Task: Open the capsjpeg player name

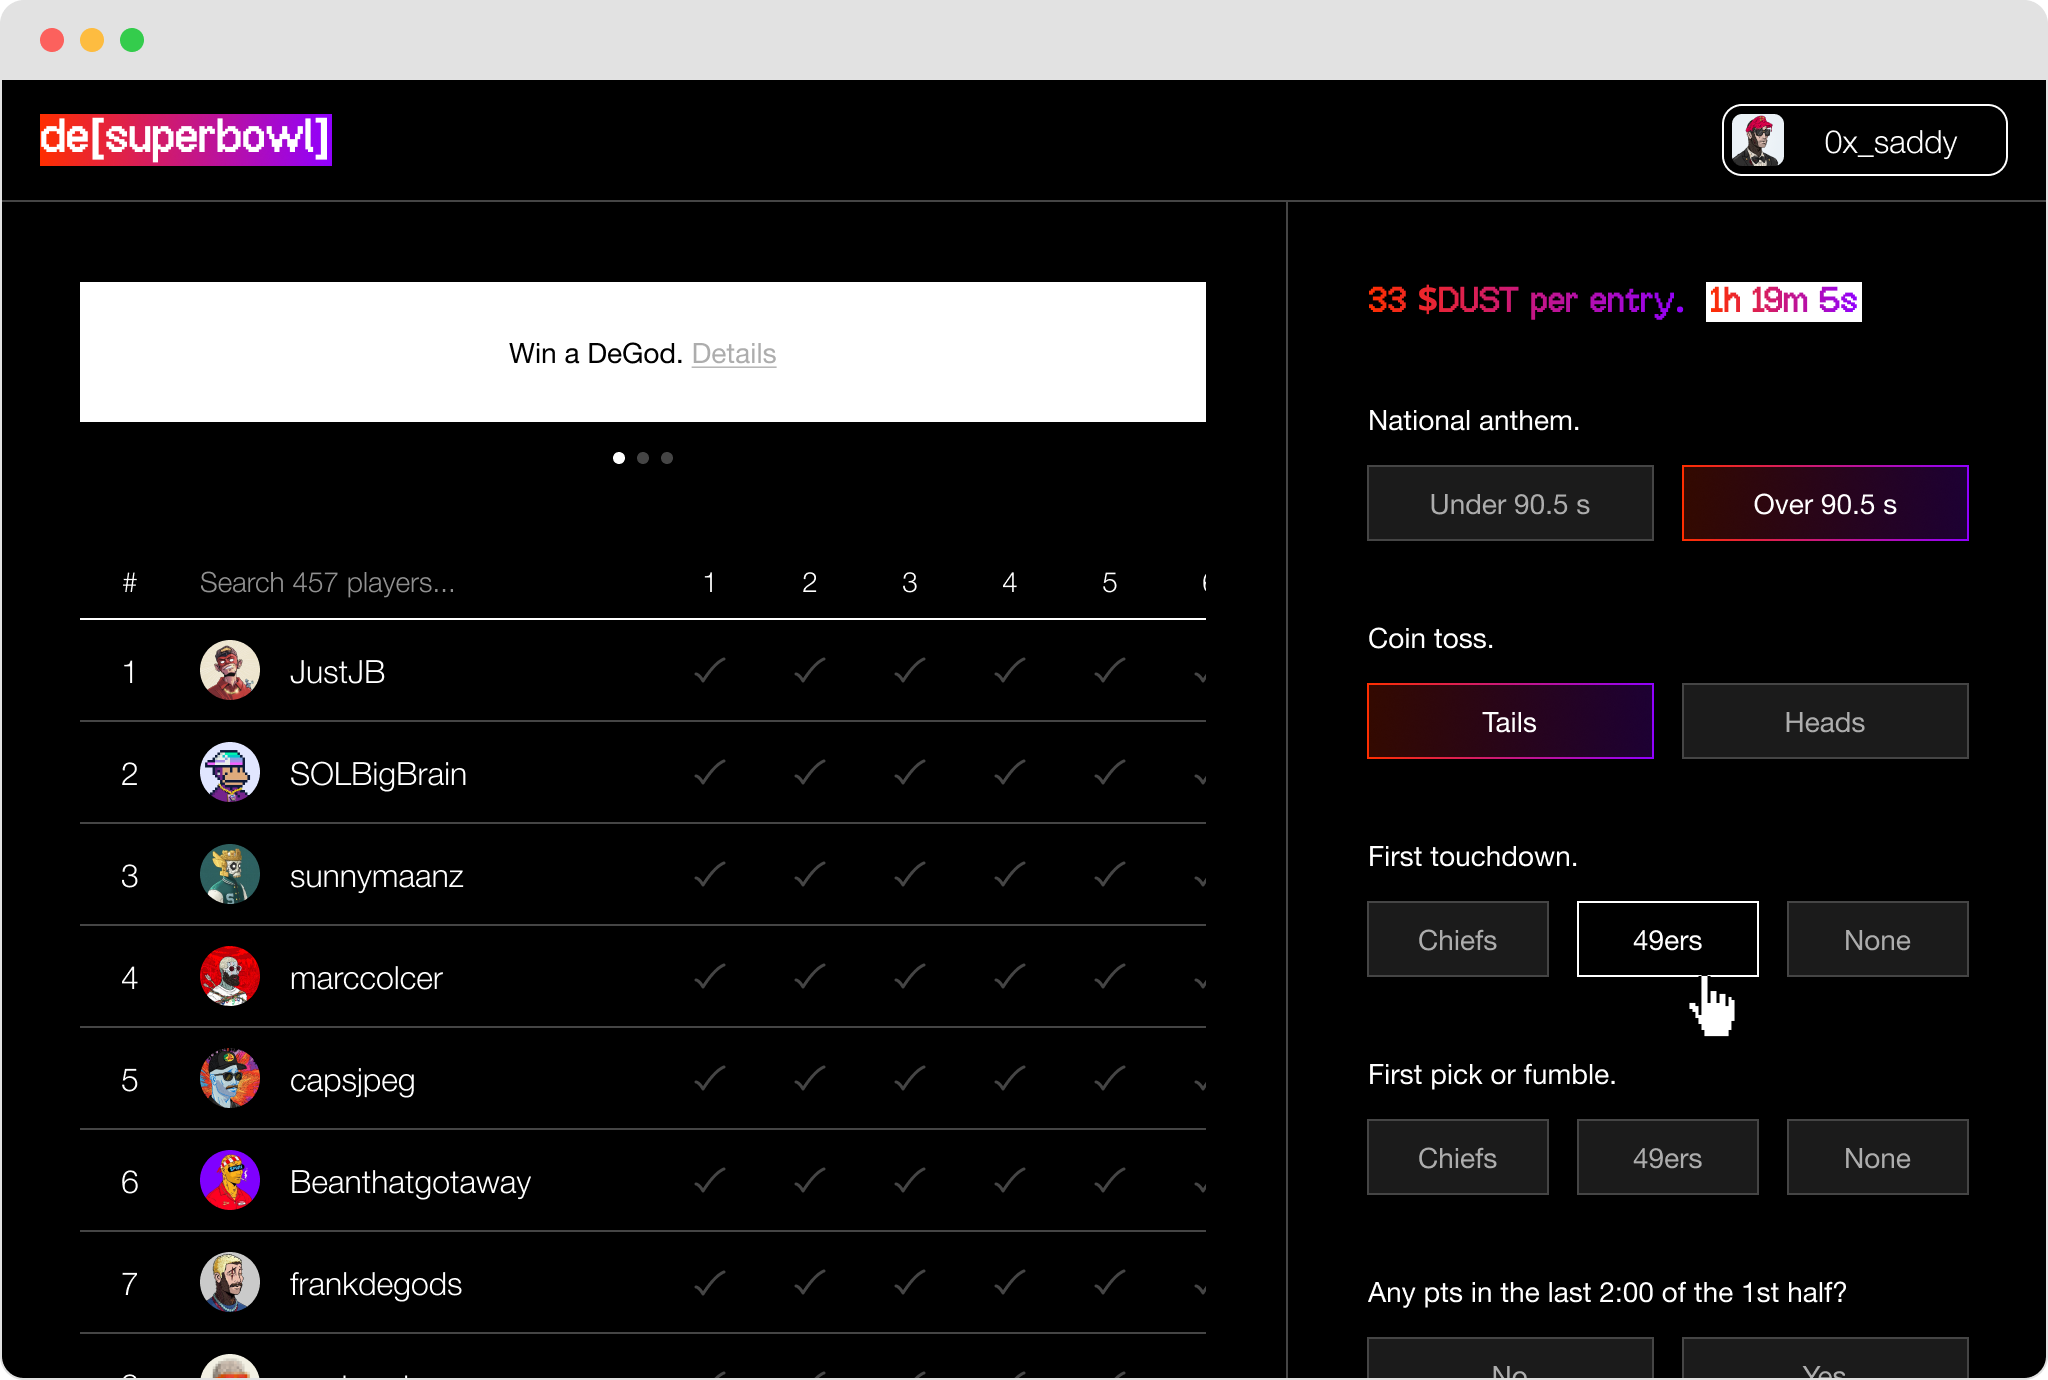Action: tap(352, 1080)
